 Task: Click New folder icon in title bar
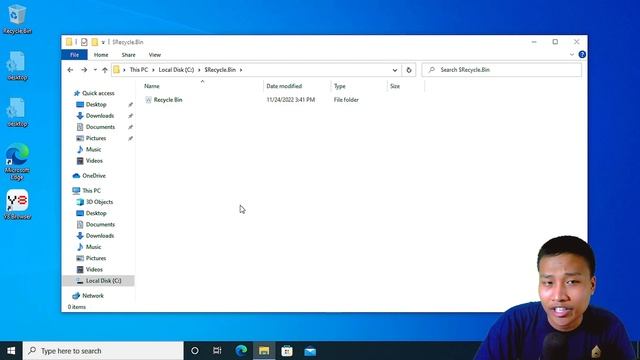[x=95, y=42]
